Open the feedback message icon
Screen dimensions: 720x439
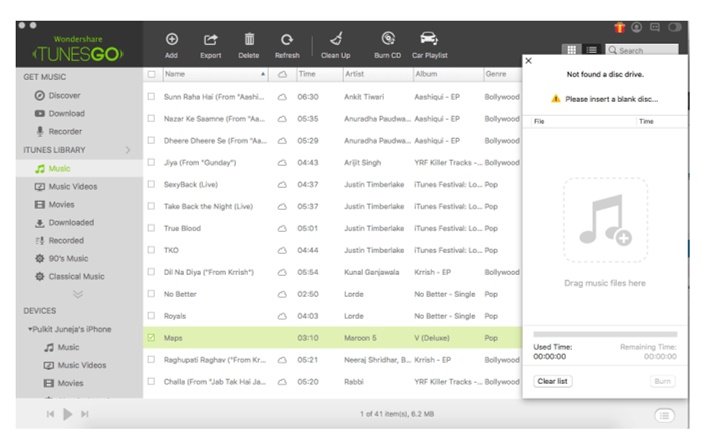pyautogui.click(x=655, y=28)
